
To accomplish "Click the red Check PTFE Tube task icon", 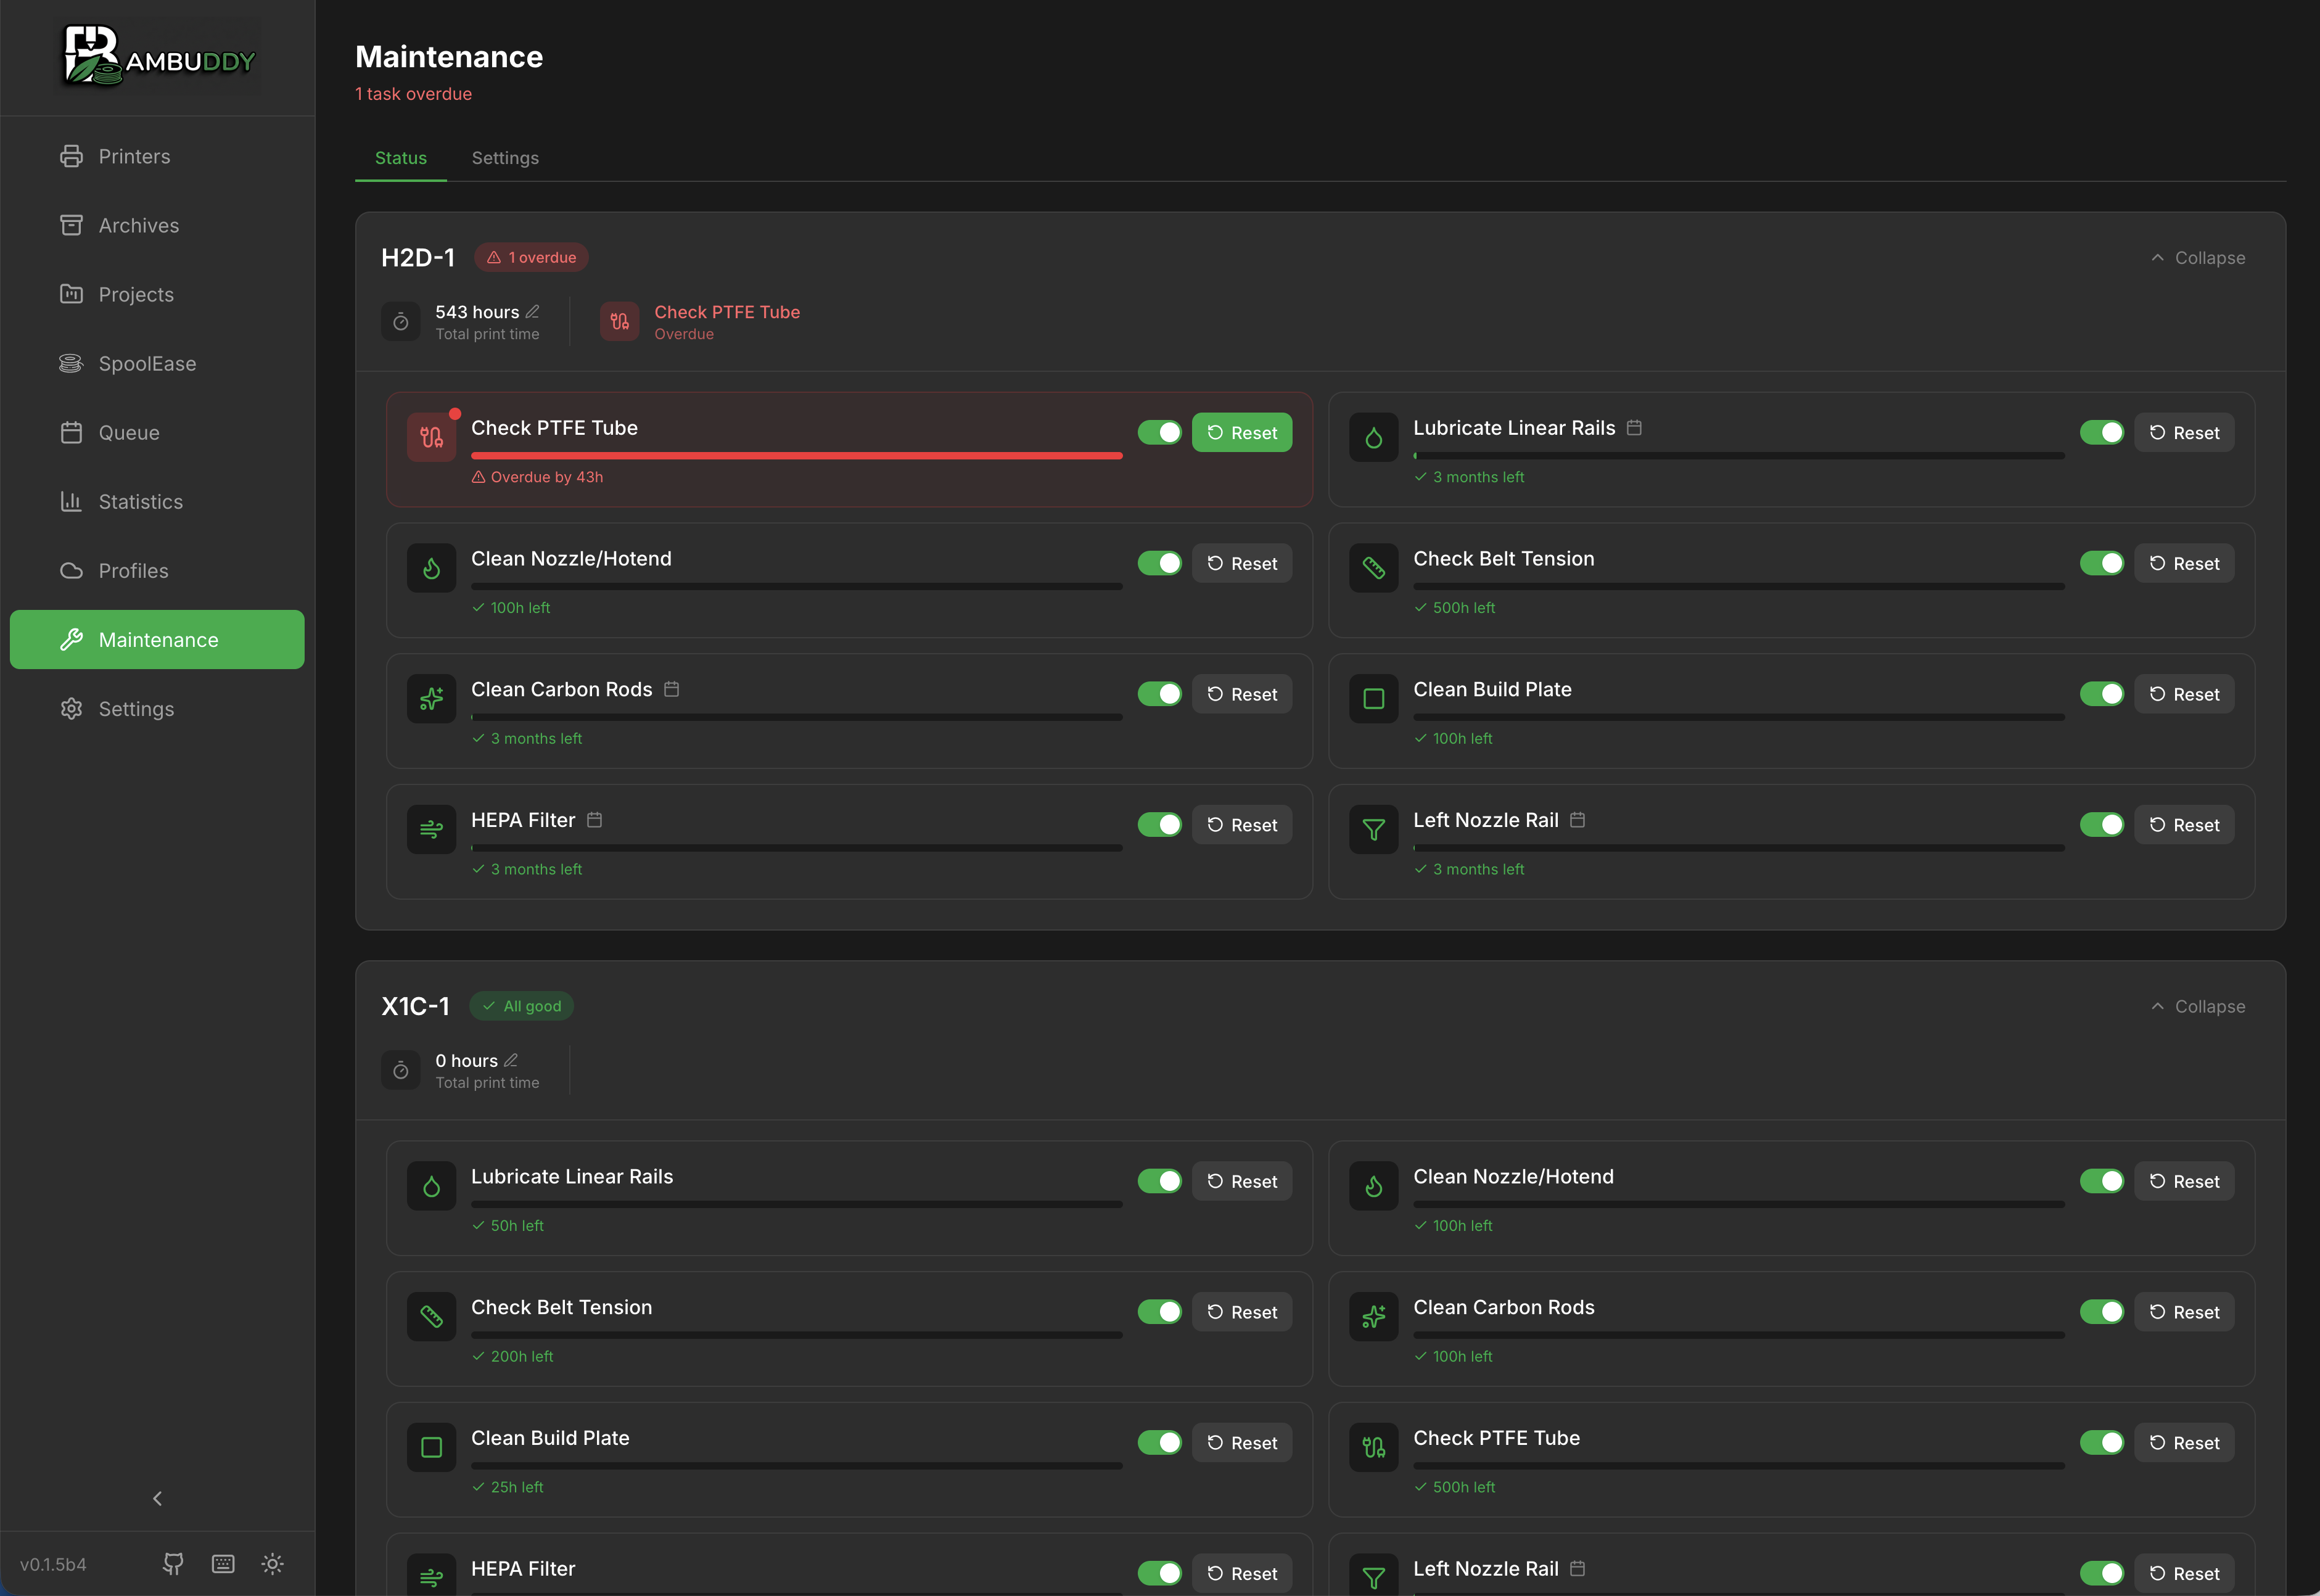I will pos(432,437).
